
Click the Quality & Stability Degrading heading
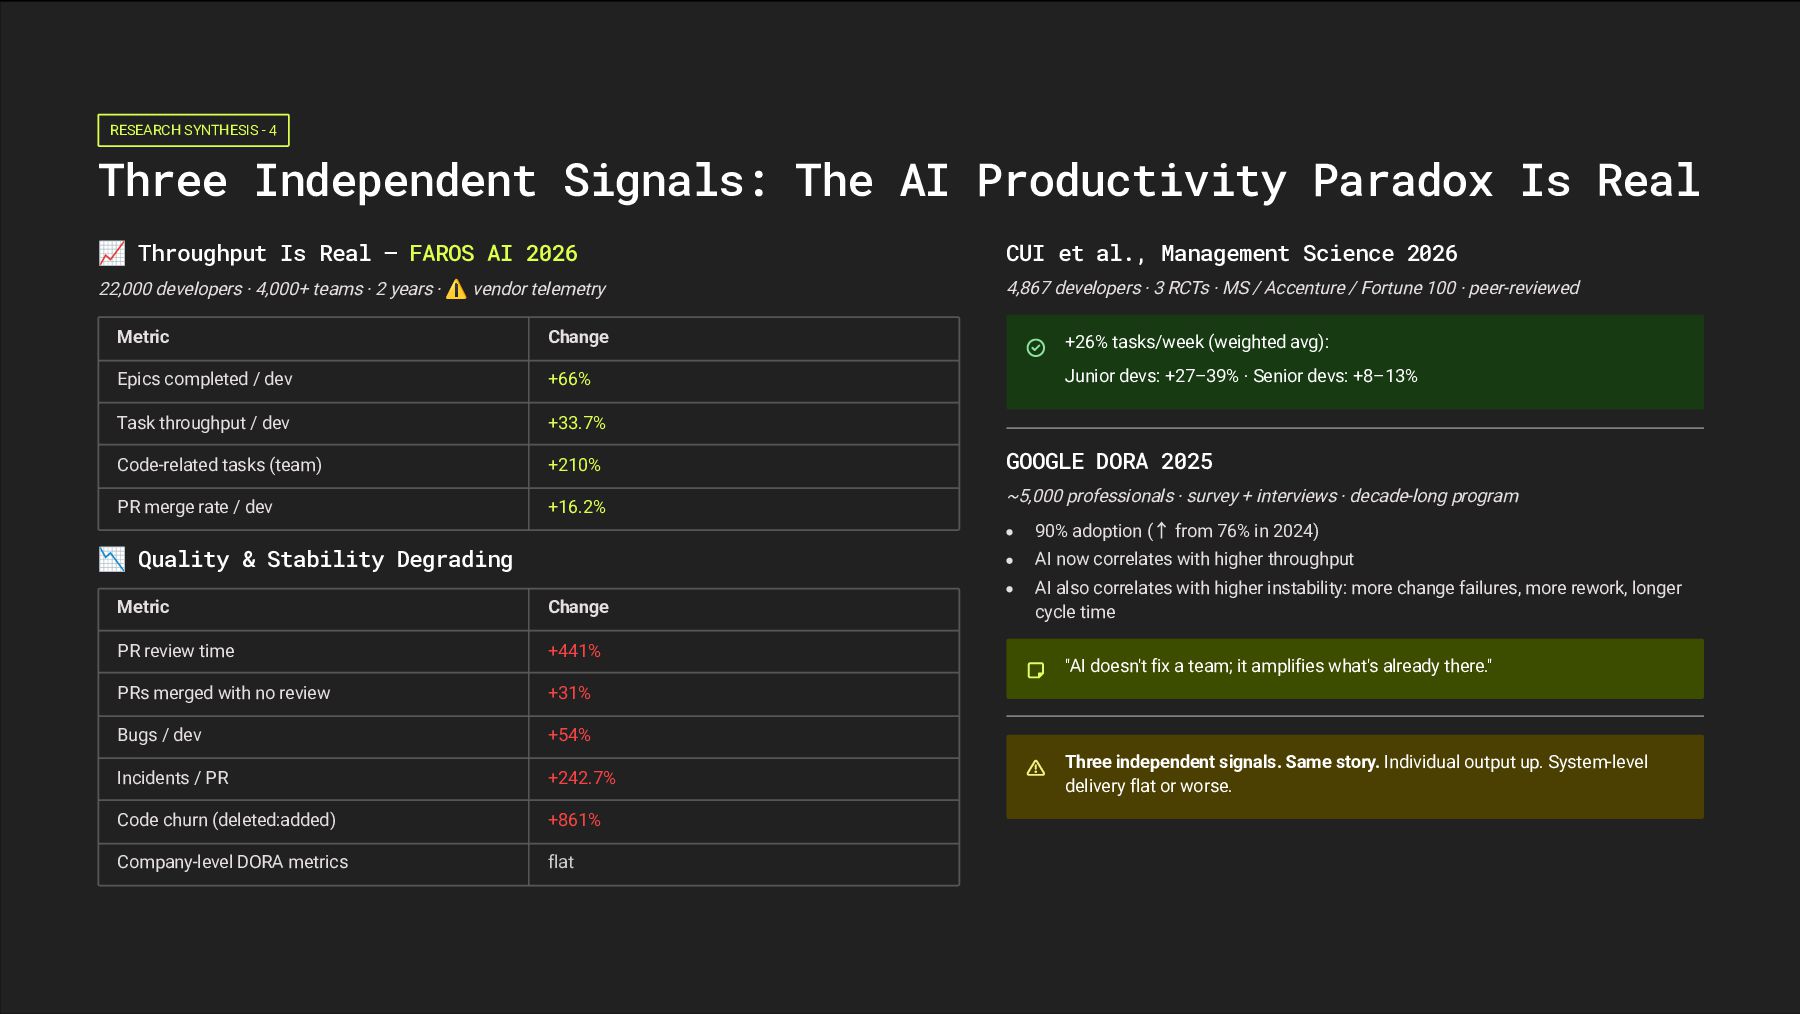tap(325, 560)
